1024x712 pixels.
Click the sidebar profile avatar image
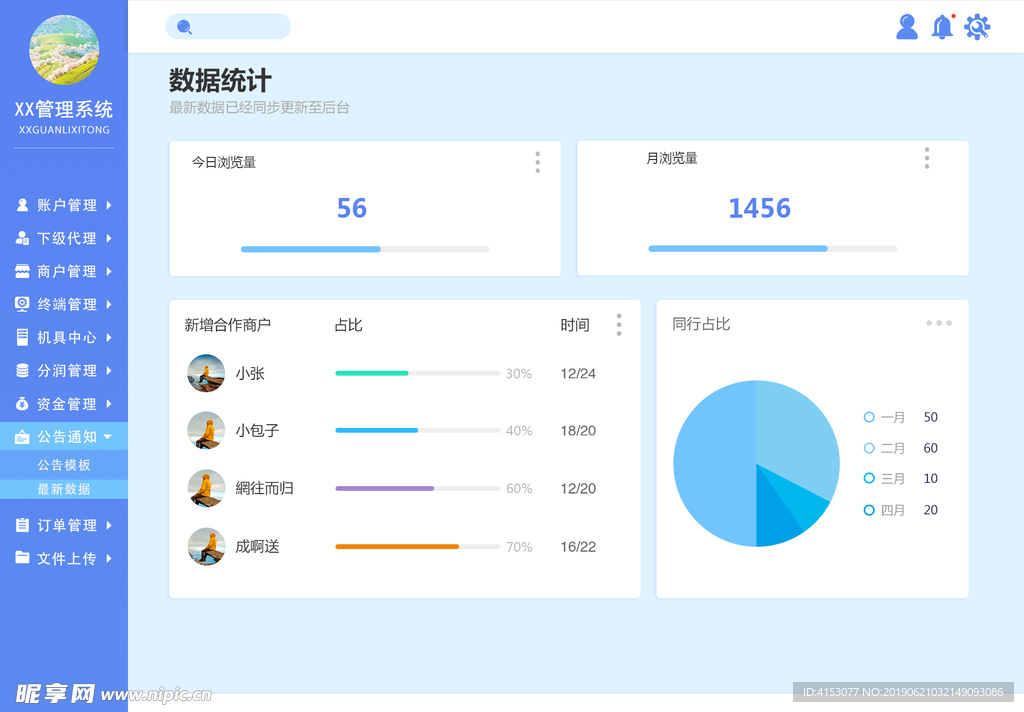tap(64, 50)
